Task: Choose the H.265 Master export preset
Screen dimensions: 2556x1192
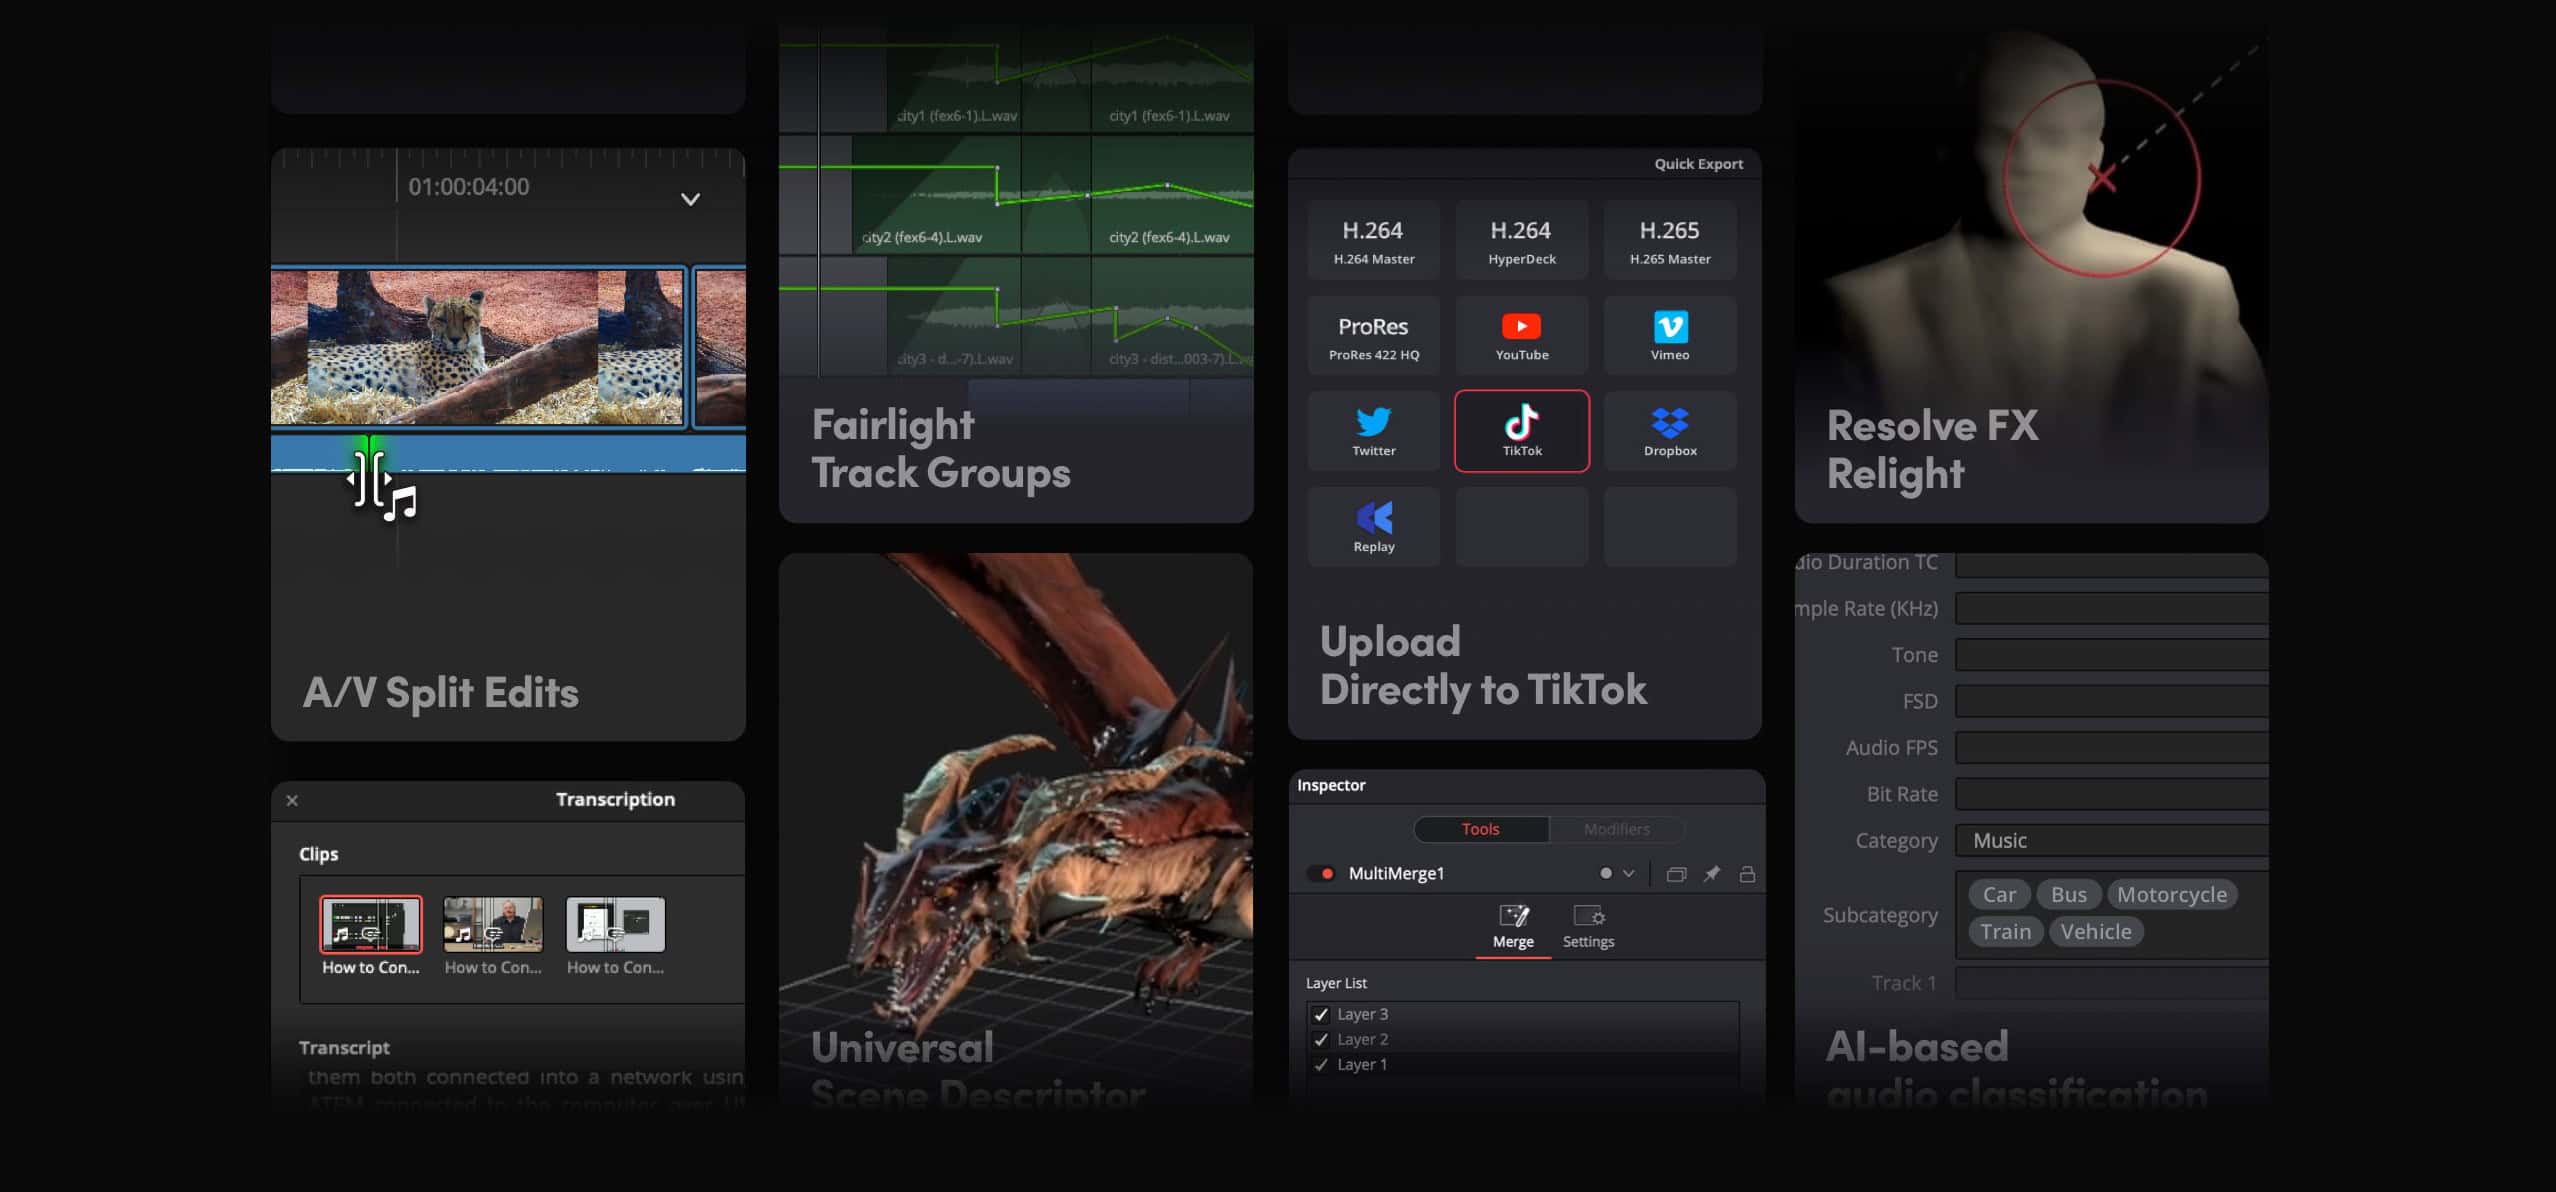Action: (x=1670, y=240)
